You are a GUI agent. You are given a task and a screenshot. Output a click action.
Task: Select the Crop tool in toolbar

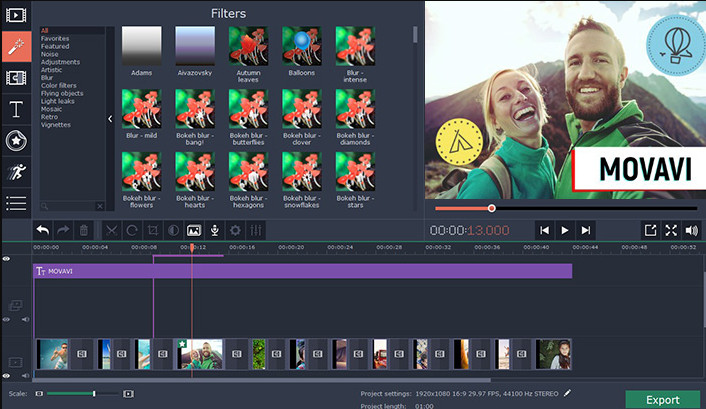pos(152,230)
